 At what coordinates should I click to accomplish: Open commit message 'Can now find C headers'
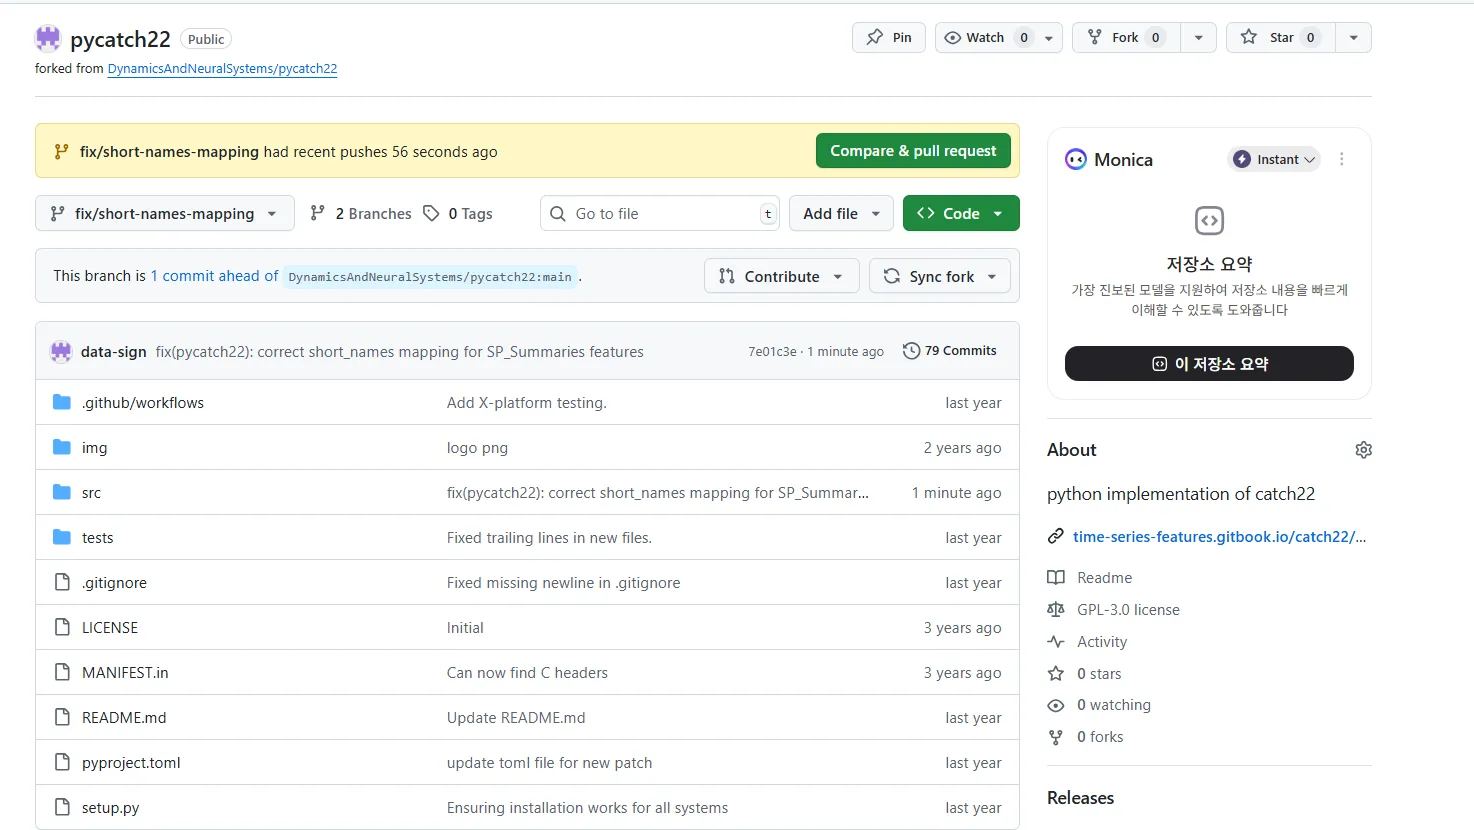(527, 673)
